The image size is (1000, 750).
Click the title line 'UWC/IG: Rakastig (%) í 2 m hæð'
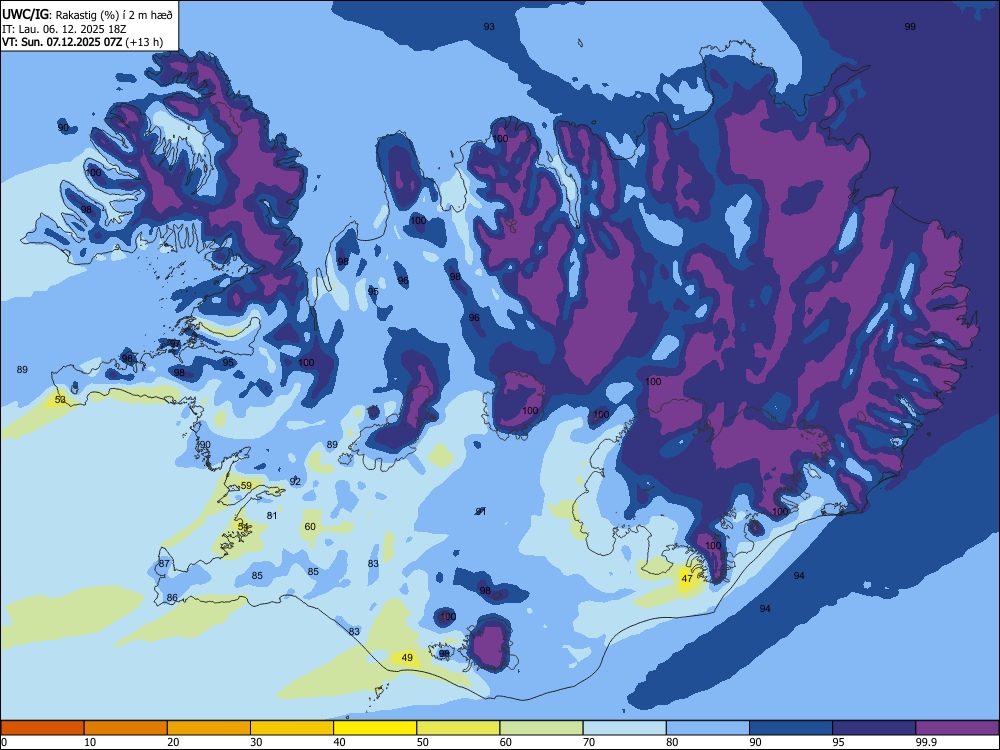(87, 15)
